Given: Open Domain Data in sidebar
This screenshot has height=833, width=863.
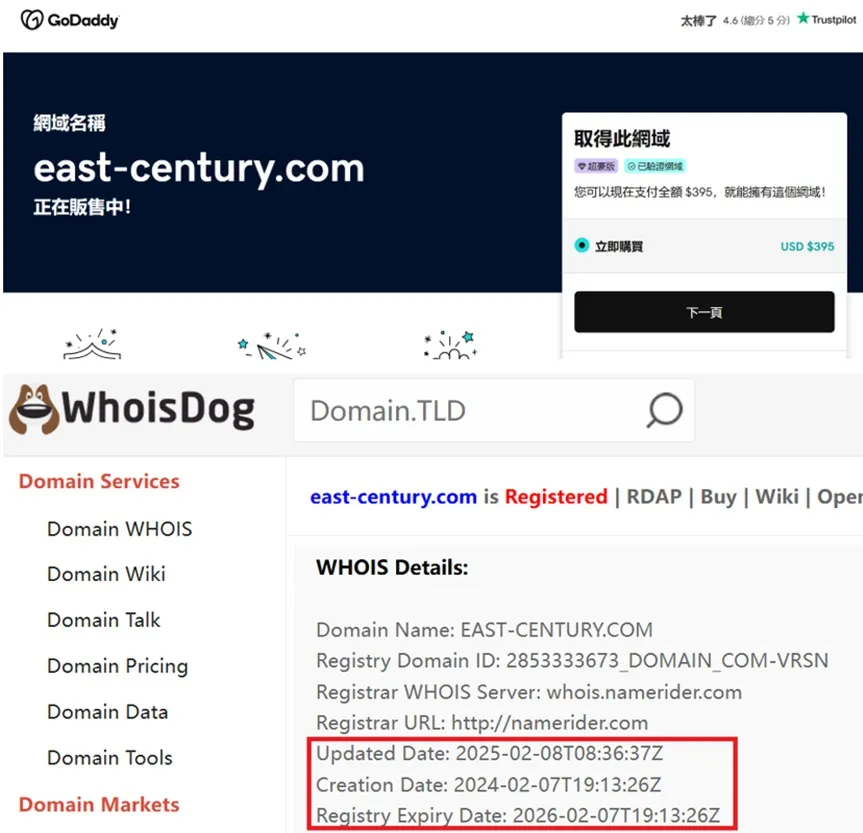Looking at the screenshot, I should click(107, 712).
